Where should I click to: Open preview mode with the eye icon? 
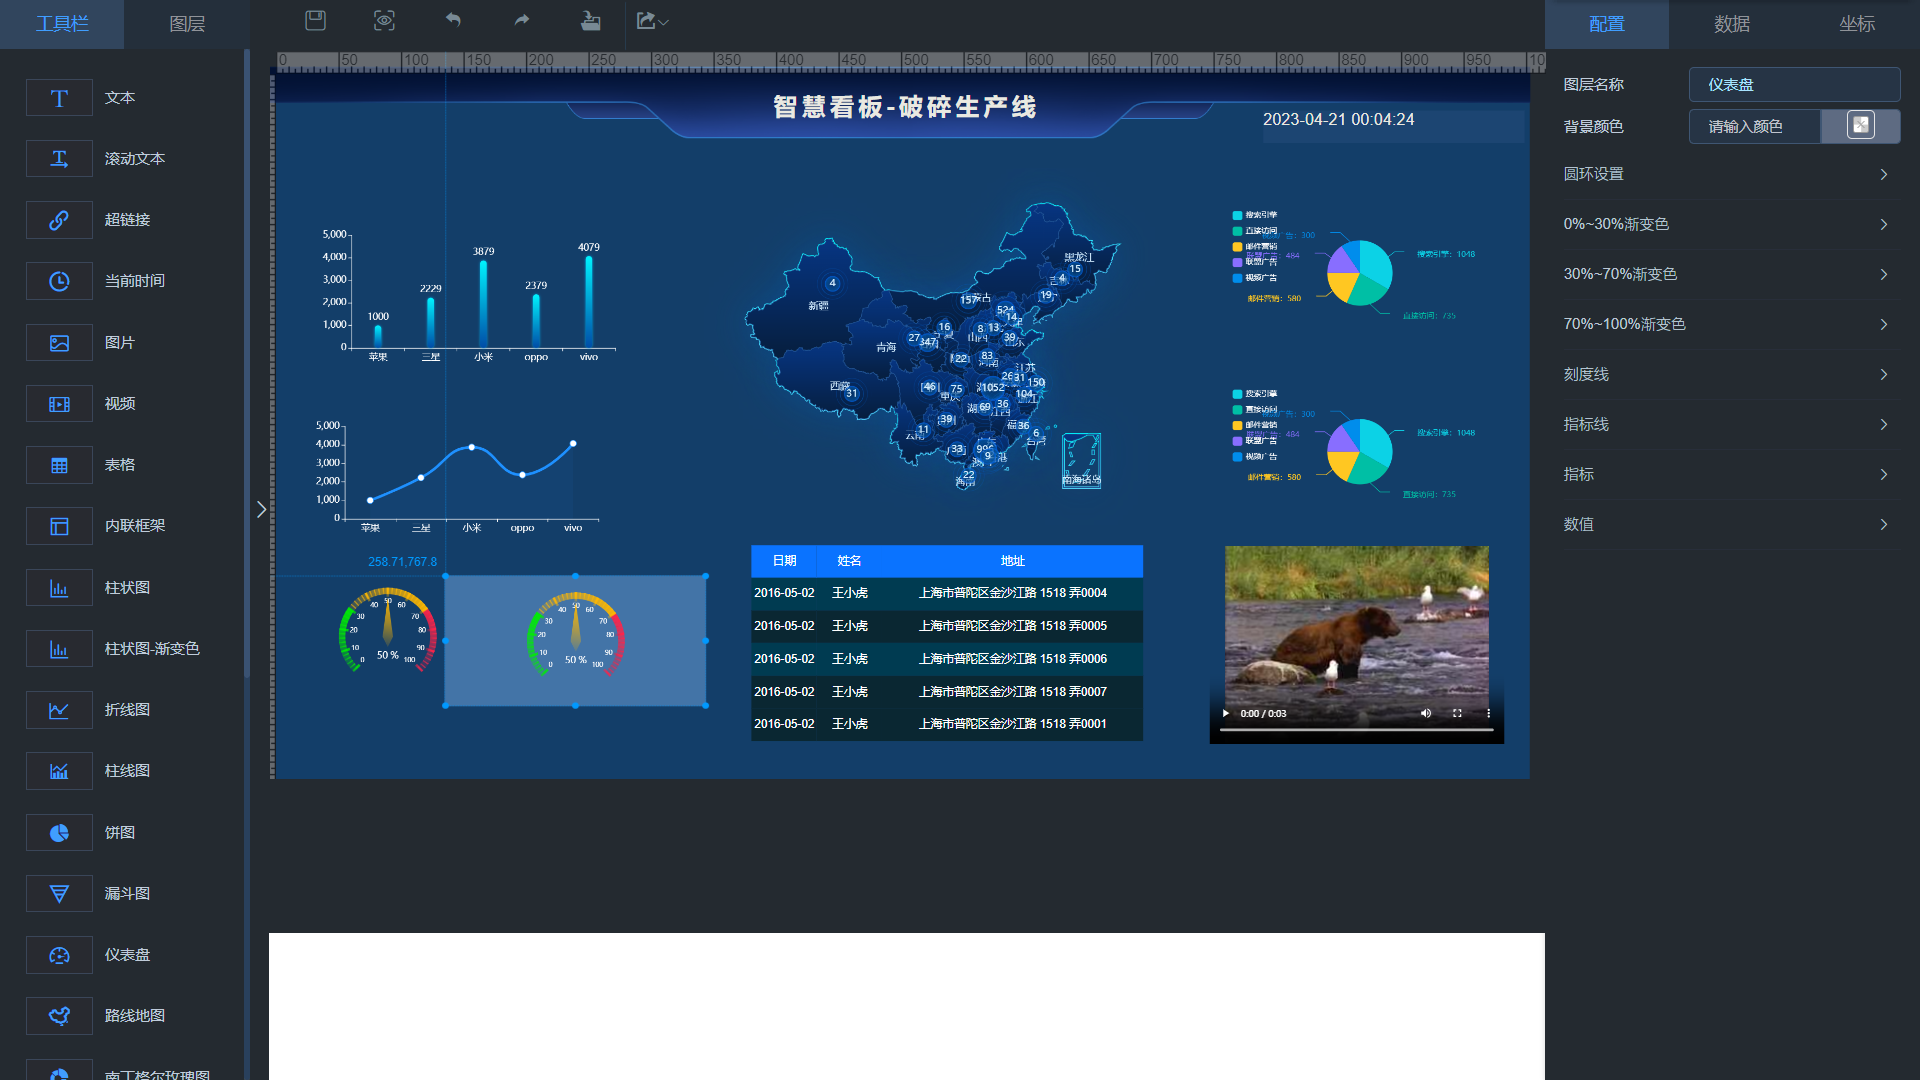[x=384, y=20]
